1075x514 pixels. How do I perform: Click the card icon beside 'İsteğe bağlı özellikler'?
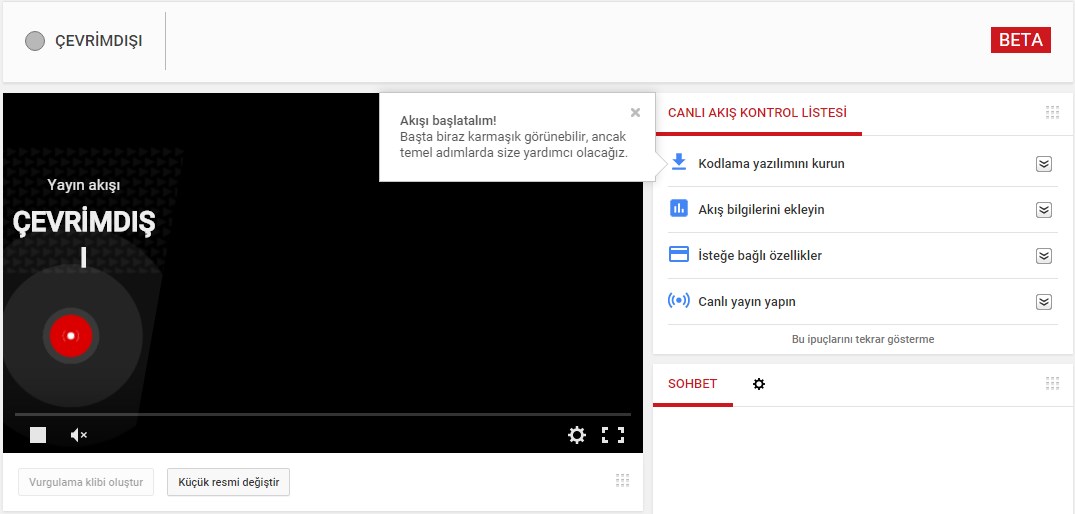click(x=679, y=255)
